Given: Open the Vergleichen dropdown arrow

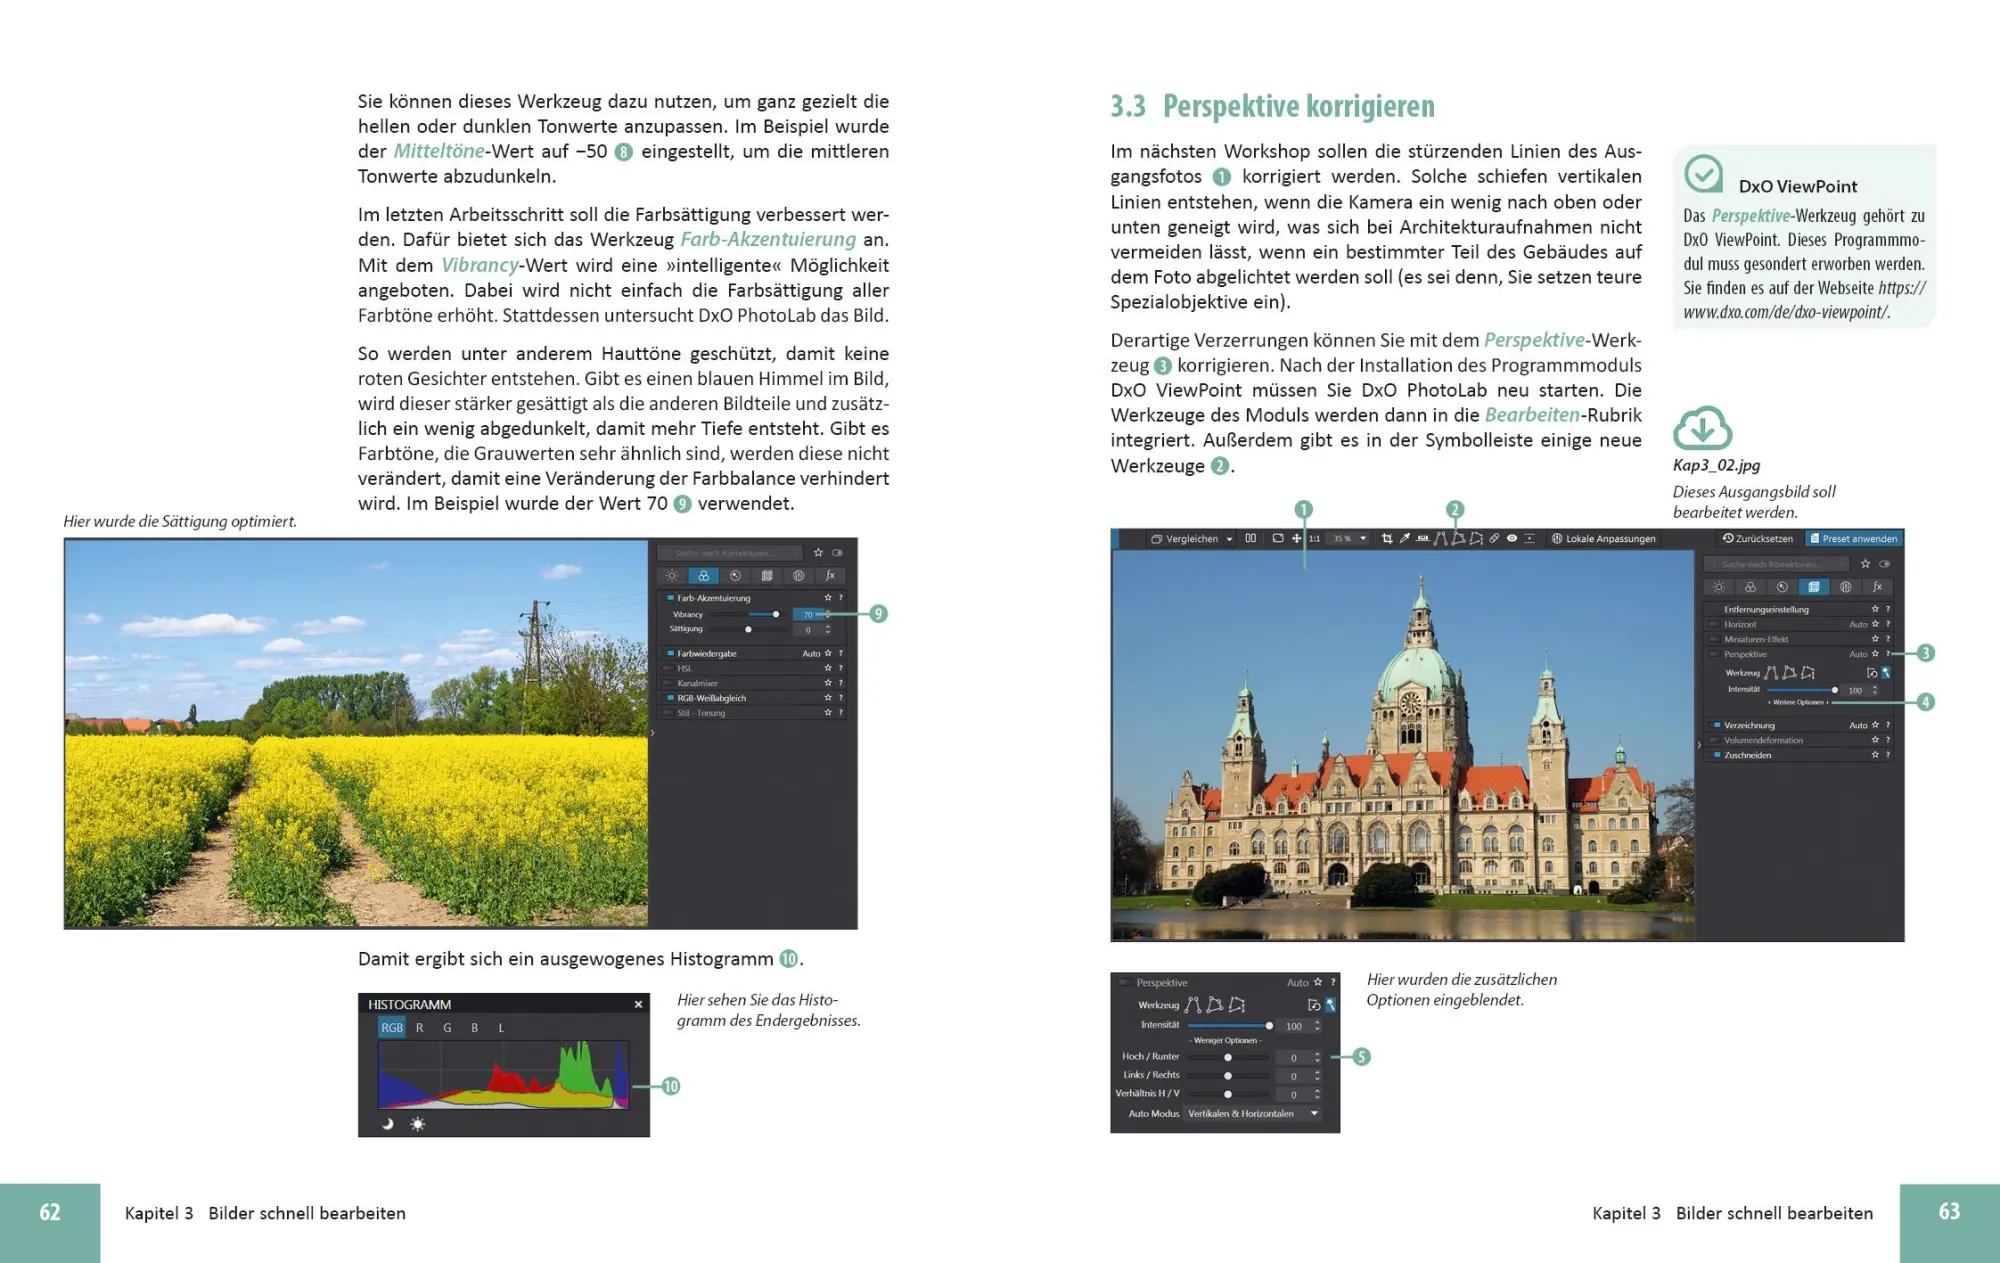Looking at the screenshot, I should tap(1229, 539).
